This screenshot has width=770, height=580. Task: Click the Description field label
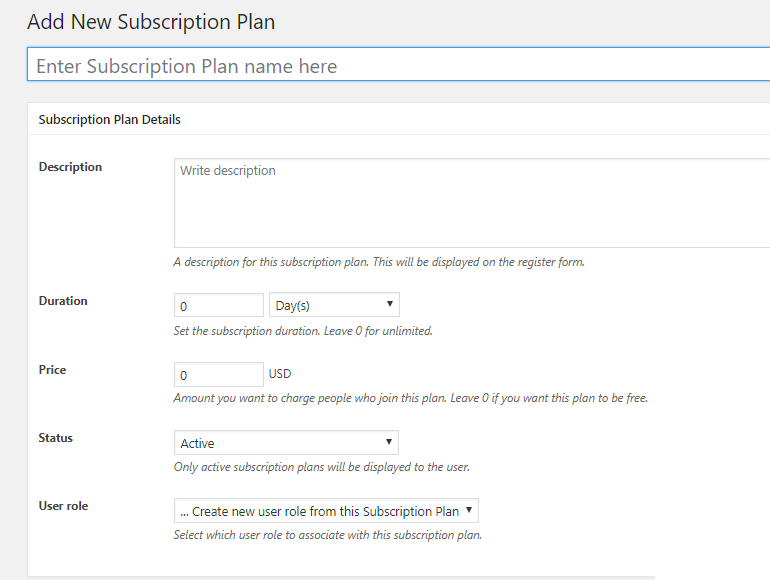click(70, 167)
